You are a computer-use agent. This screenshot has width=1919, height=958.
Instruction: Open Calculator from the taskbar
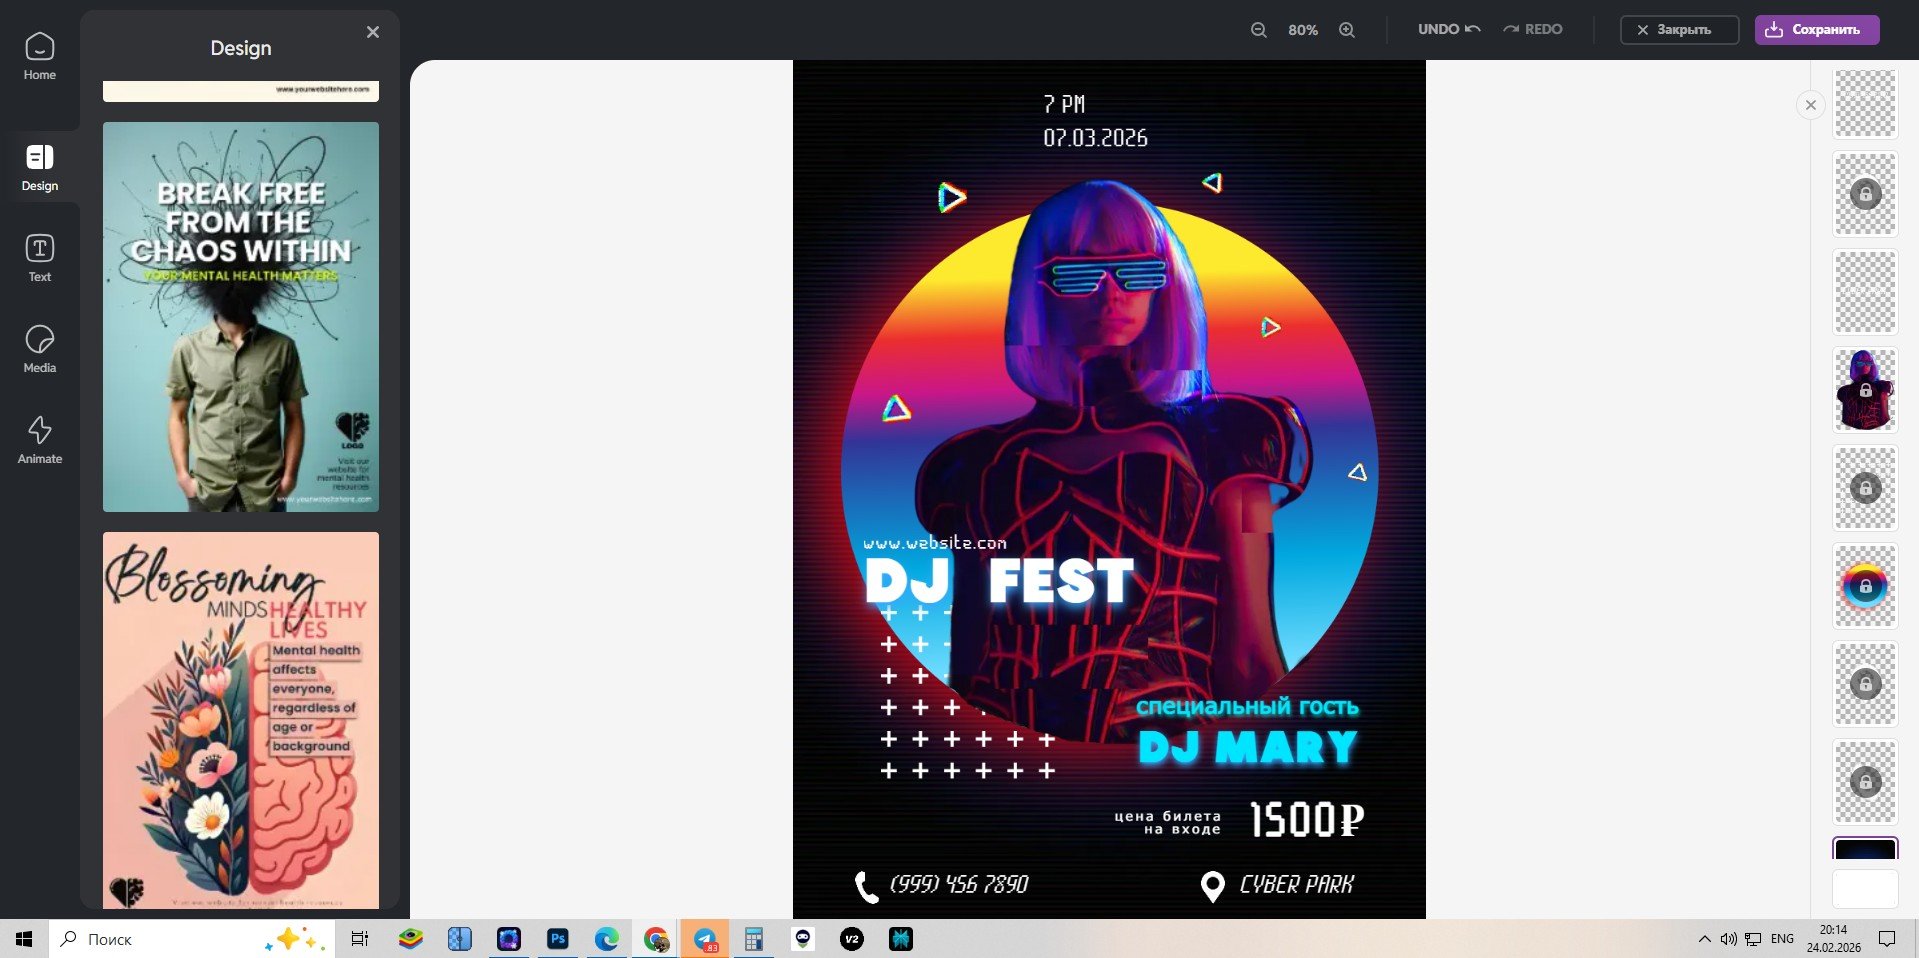click(754, 939)
